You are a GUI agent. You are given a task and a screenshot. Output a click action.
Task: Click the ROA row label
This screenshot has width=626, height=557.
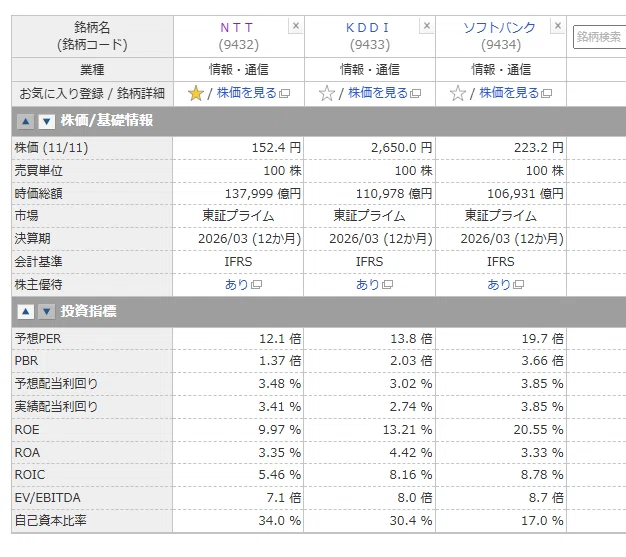27,453
